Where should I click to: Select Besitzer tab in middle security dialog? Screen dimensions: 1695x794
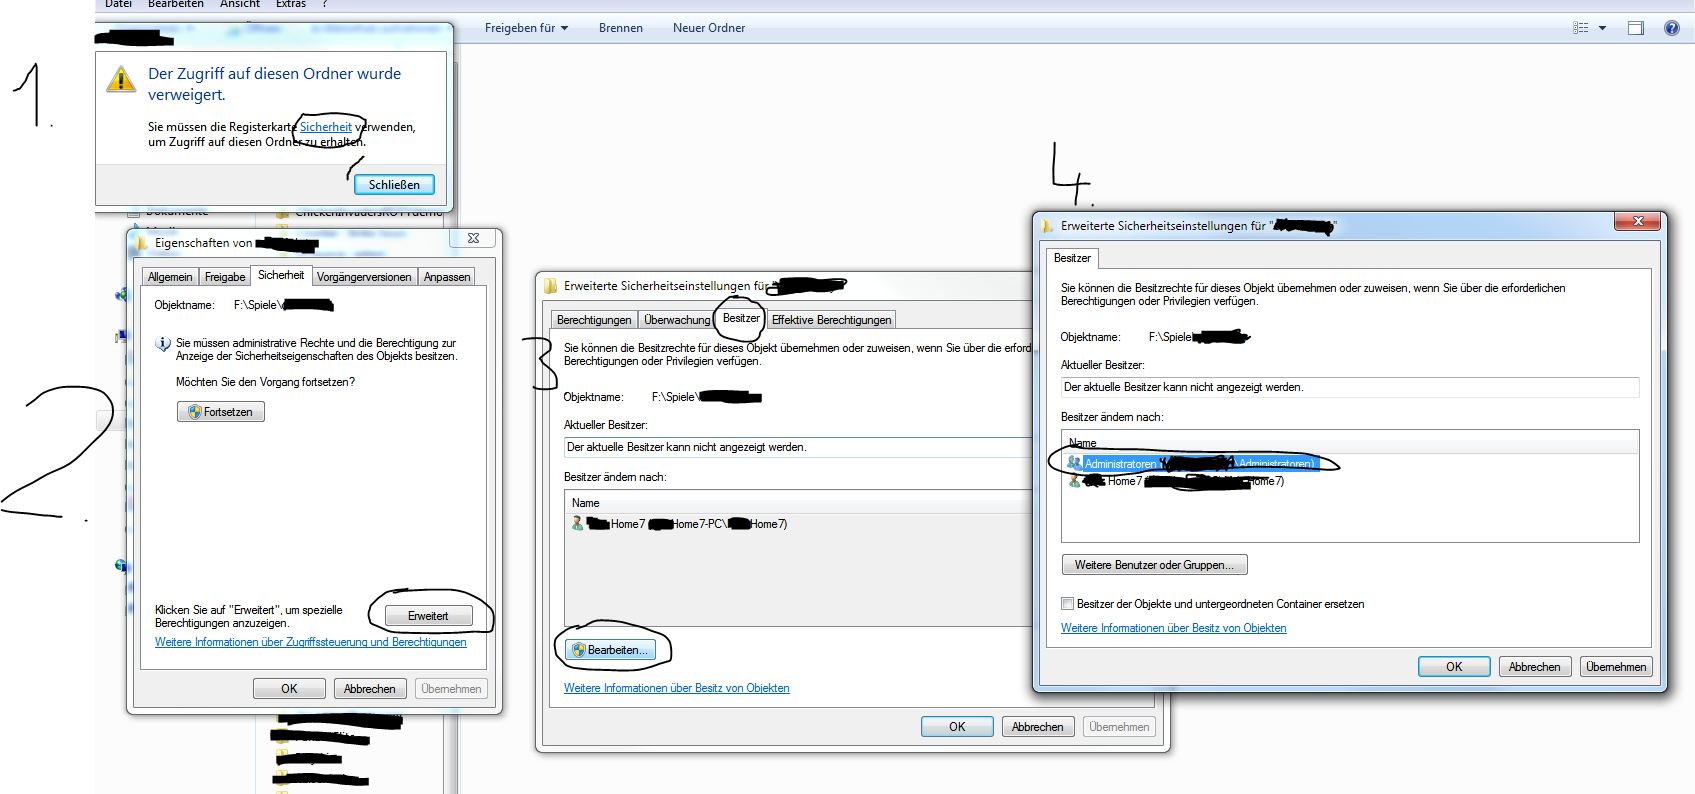tap(741, 318)
